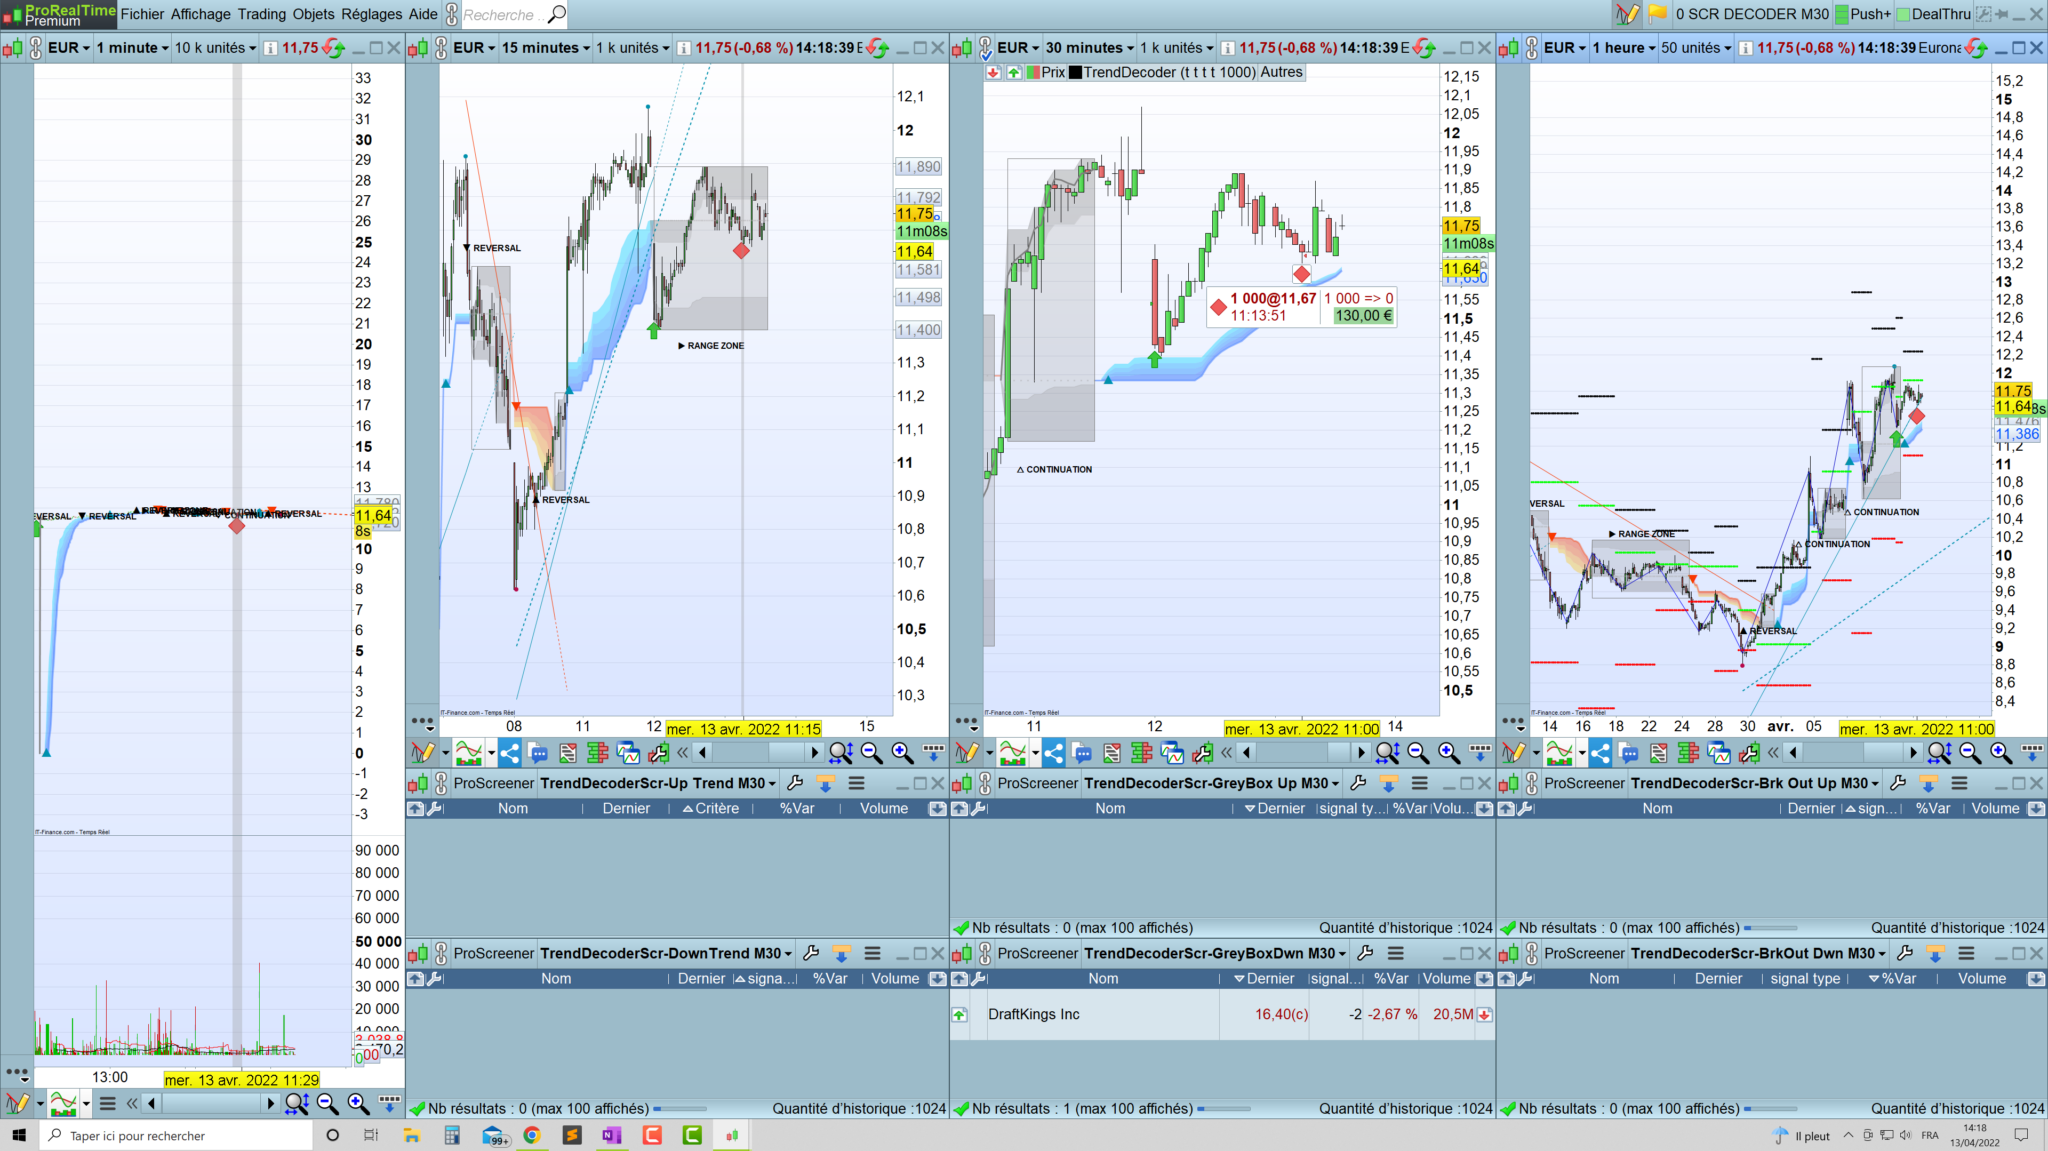Select the DraftKings Inc screener result row
The height and width of the screenshot is (1151, 2048).
1034,1015
